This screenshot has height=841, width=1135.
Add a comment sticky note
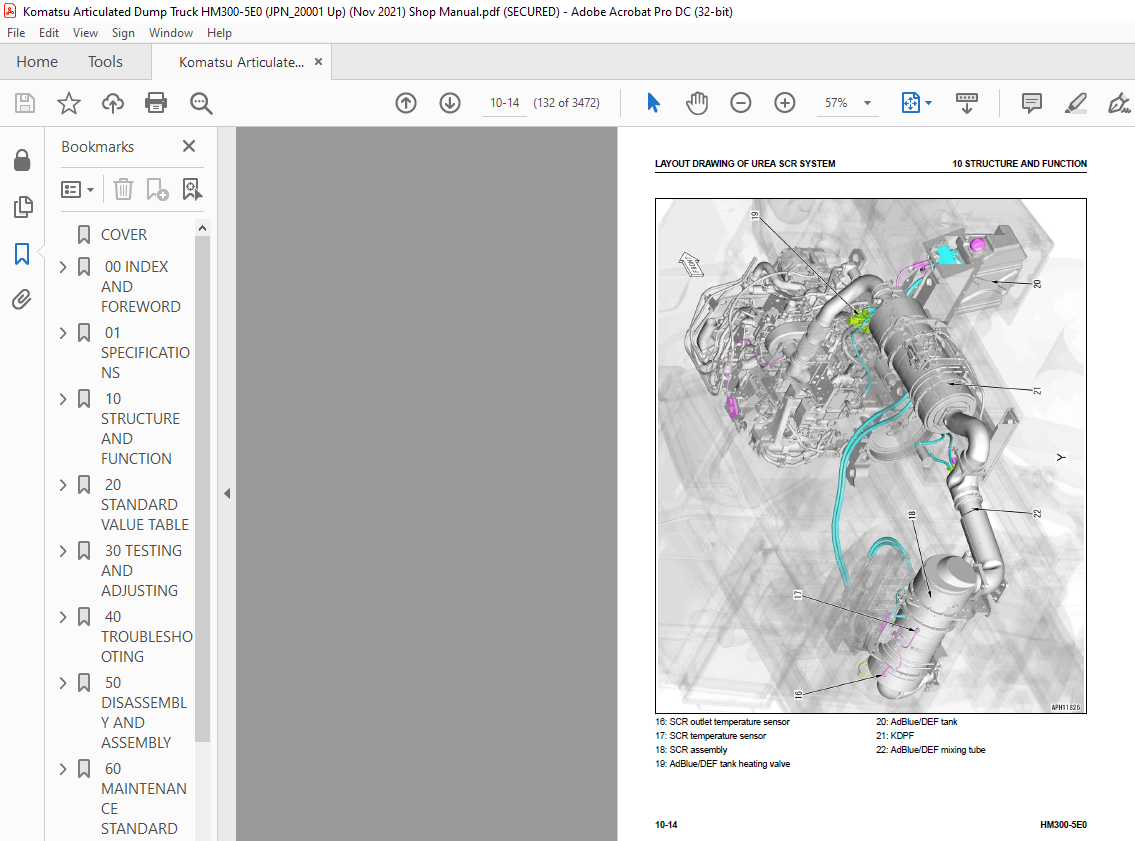(1031, 103)
